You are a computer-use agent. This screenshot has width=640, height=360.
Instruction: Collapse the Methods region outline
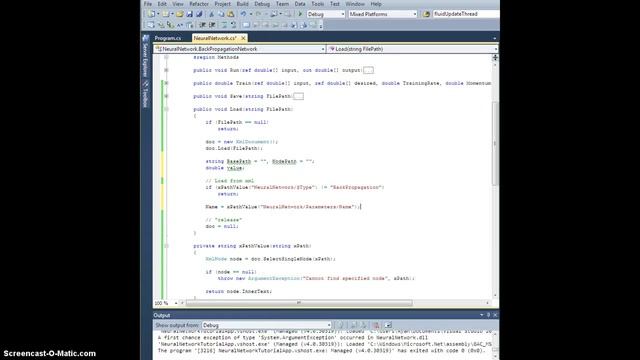(166, 58)
